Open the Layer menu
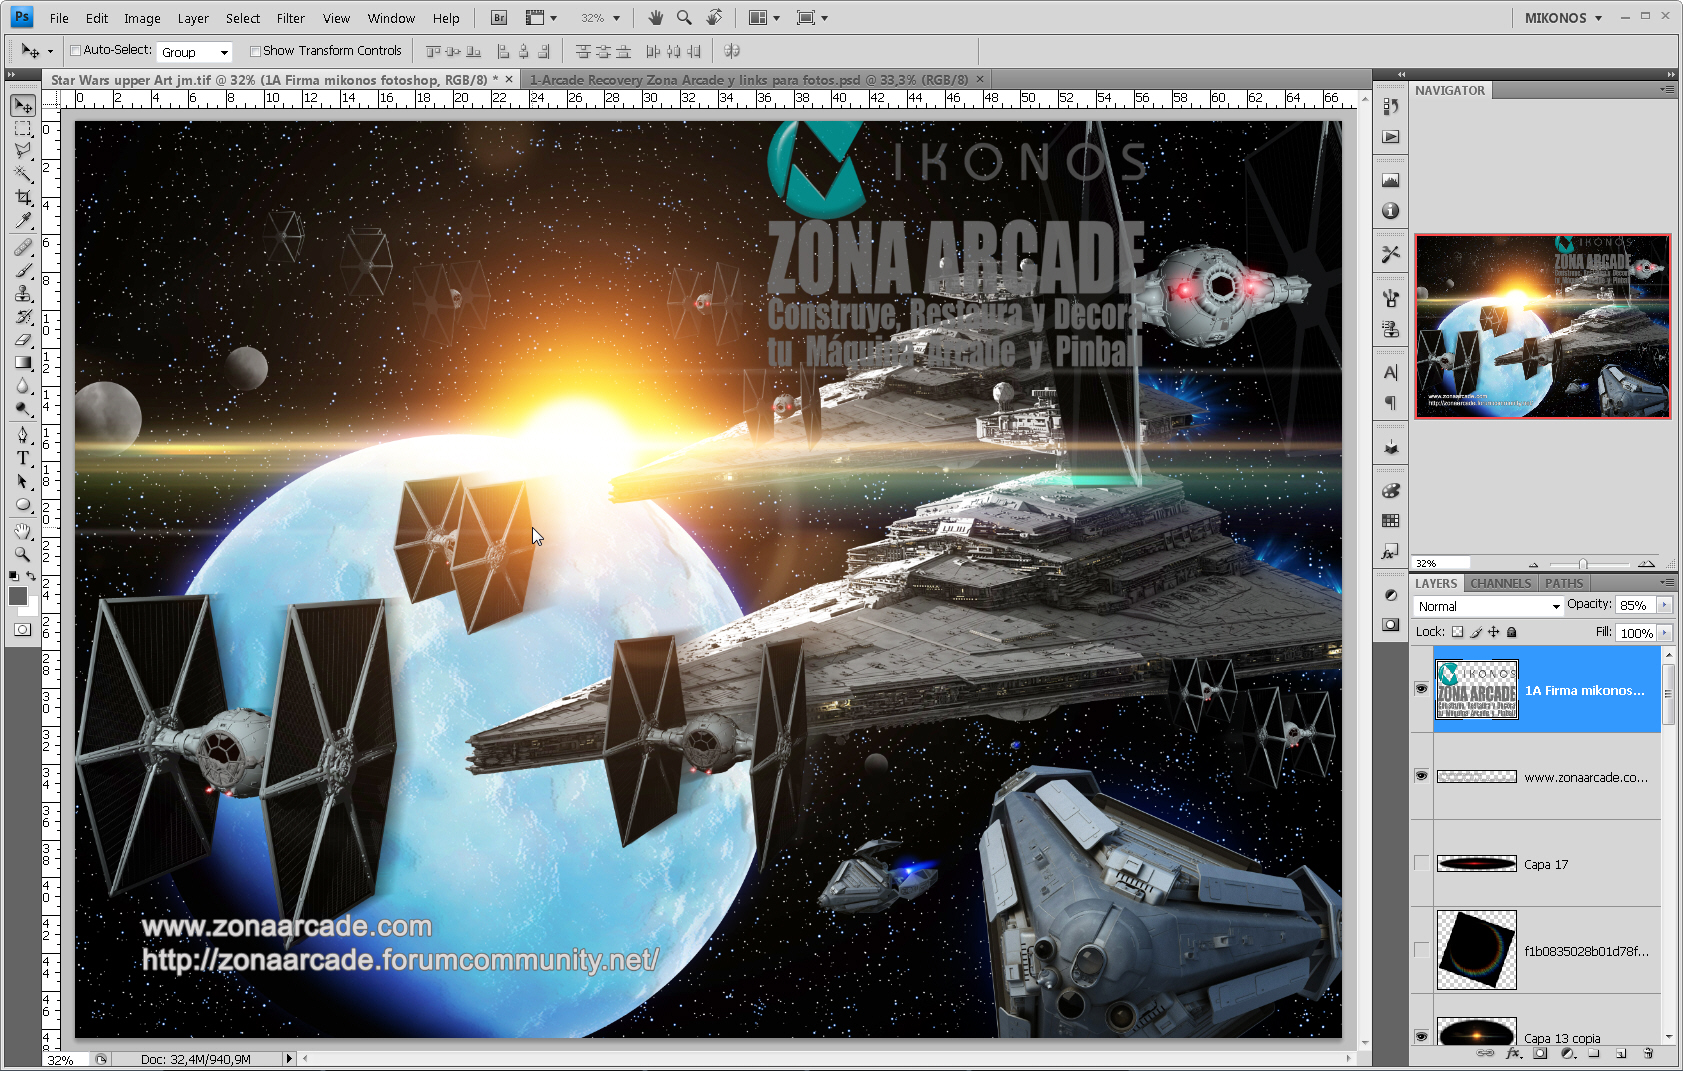The image size is (1683, 1071). coord(193,18)
